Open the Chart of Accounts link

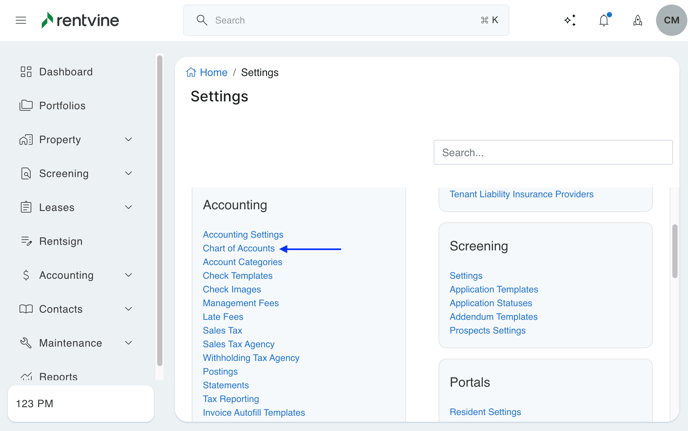238,248
